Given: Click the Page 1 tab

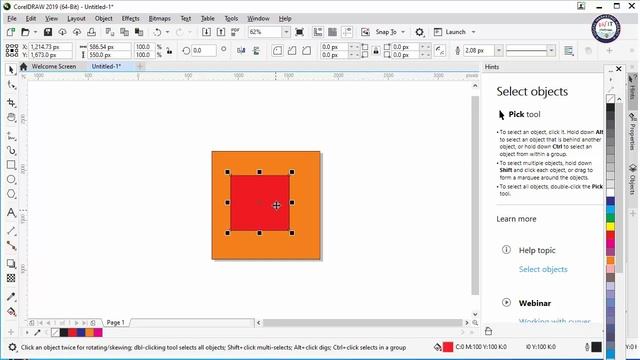Looking at the screenshot, I should (116, 322).
